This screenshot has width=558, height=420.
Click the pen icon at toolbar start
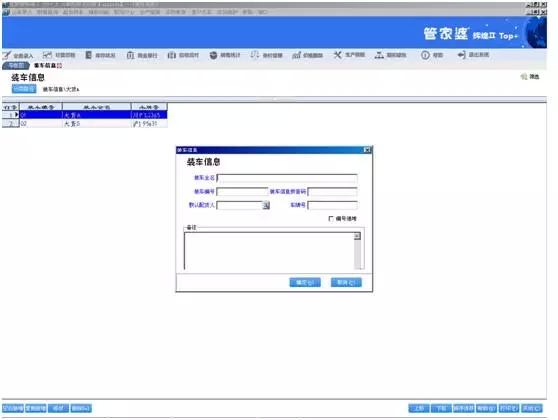click(7, 55)
